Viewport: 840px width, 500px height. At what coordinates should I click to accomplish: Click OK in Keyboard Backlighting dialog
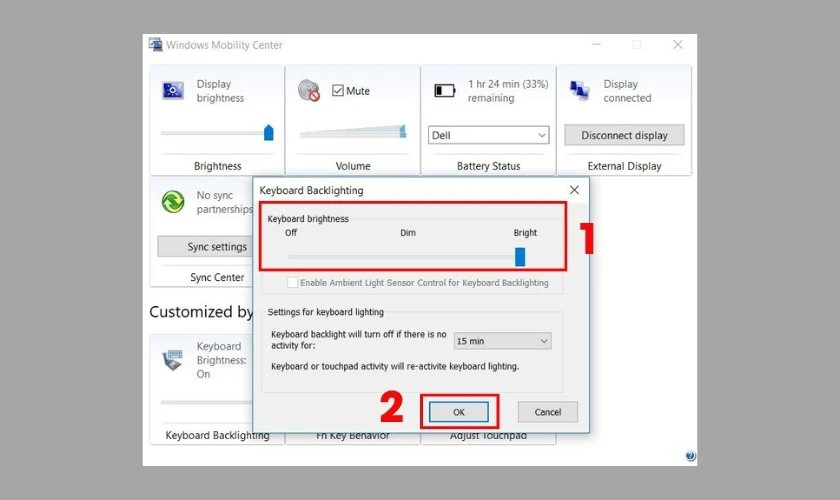tap(459, 412)
